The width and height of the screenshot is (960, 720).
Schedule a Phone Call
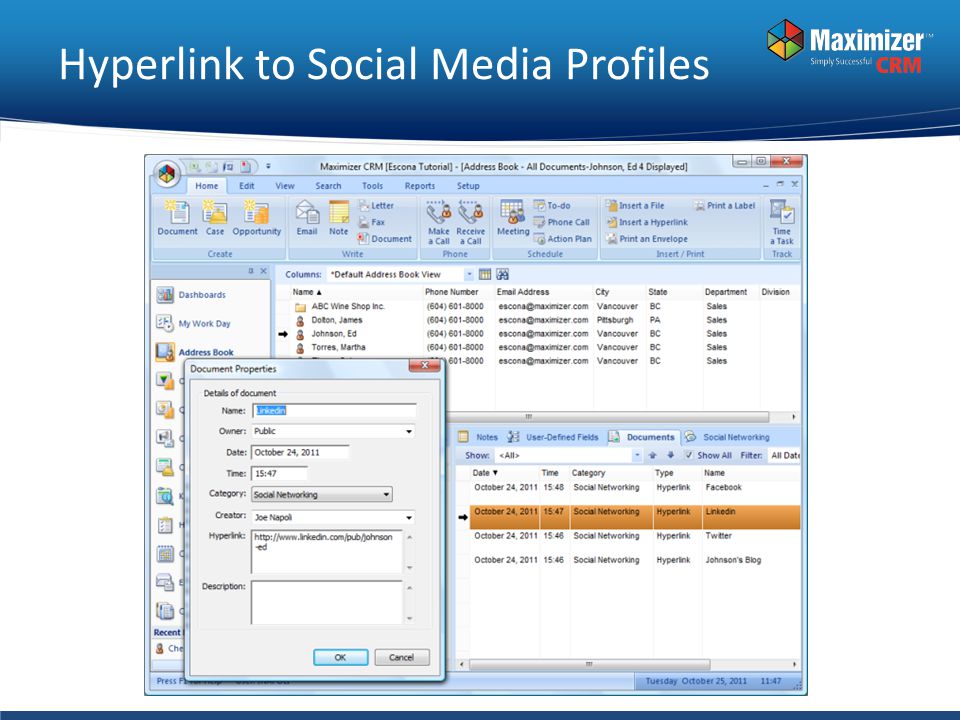562,222
